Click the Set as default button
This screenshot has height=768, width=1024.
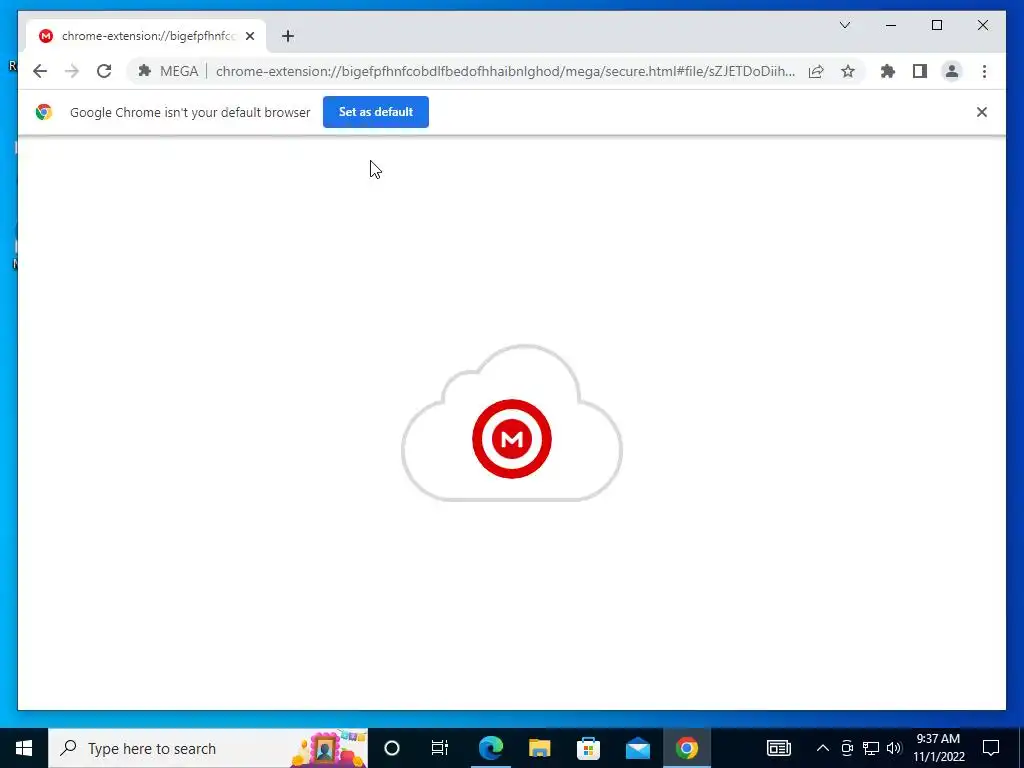point(376,112)
